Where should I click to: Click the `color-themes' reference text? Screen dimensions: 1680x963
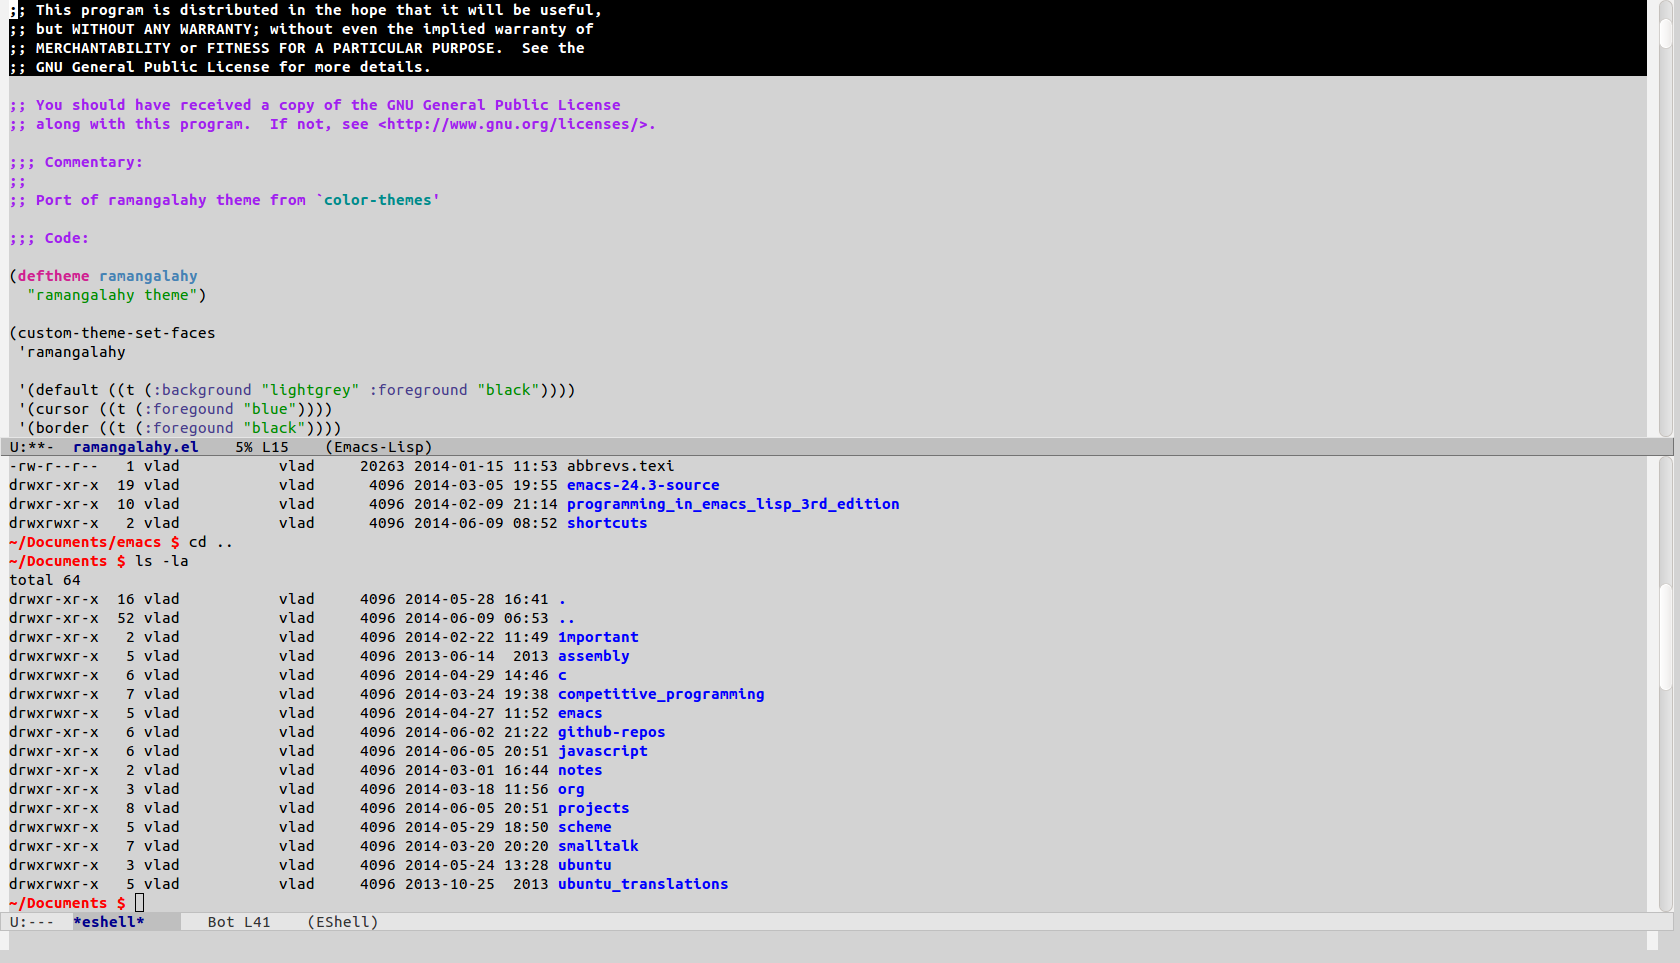[378, 200]
